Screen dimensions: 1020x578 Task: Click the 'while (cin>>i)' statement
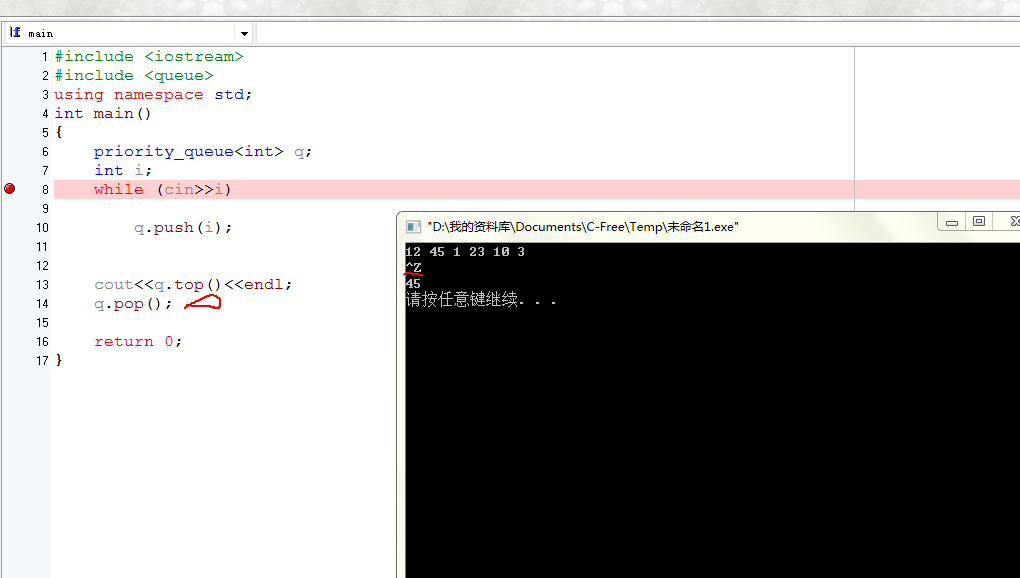pyautogui.click(x=163, y=189)
